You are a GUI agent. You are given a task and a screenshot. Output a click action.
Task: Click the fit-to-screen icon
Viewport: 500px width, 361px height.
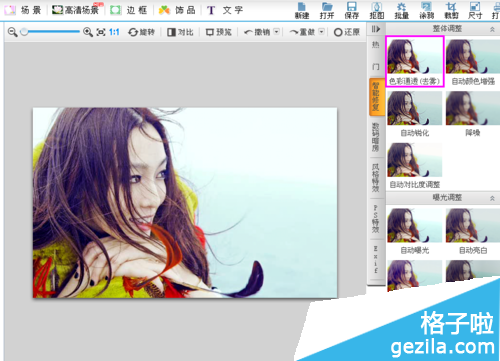(101, 32)
